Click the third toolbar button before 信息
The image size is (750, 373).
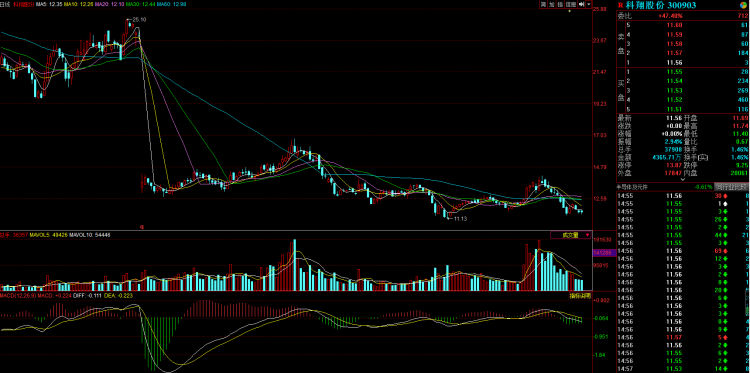click(x=560, y=4)
